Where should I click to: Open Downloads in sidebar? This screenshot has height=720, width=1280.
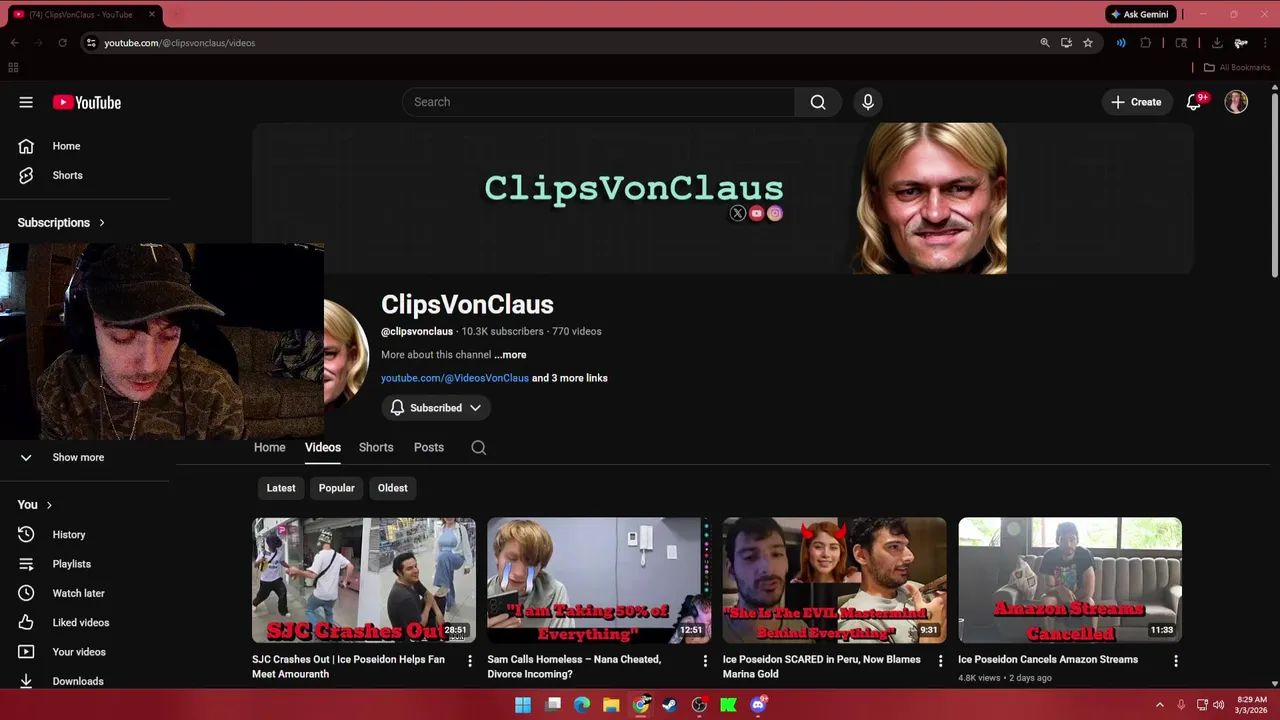[77, 681]
